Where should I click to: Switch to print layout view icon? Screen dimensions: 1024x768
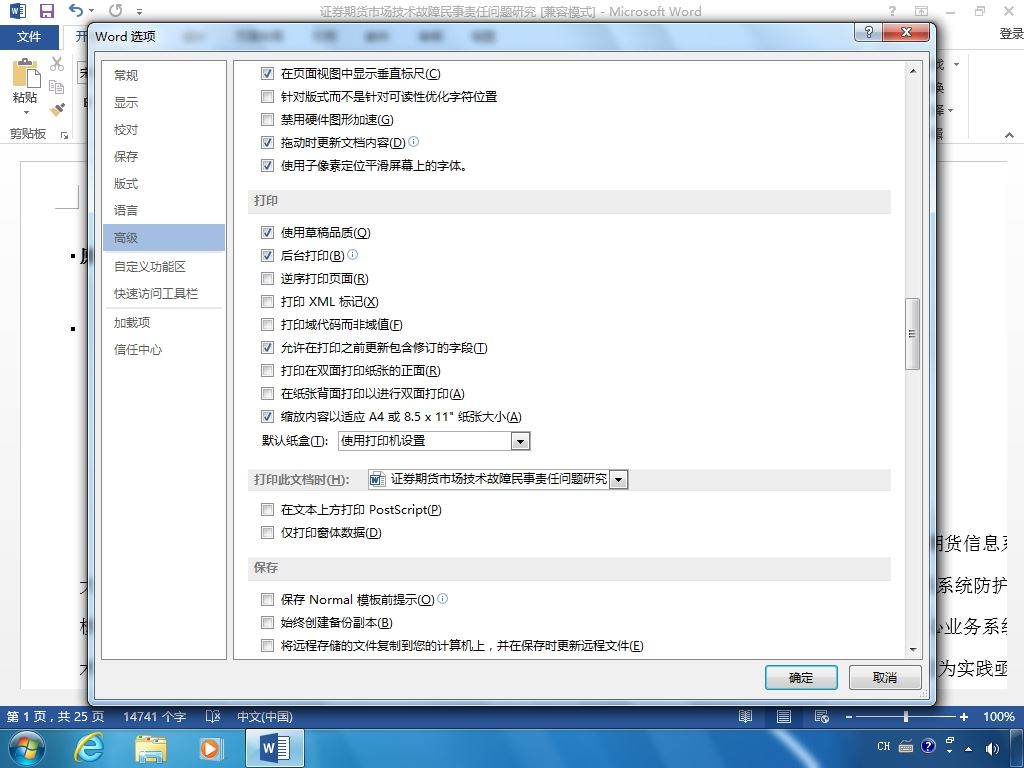[784, 716]
